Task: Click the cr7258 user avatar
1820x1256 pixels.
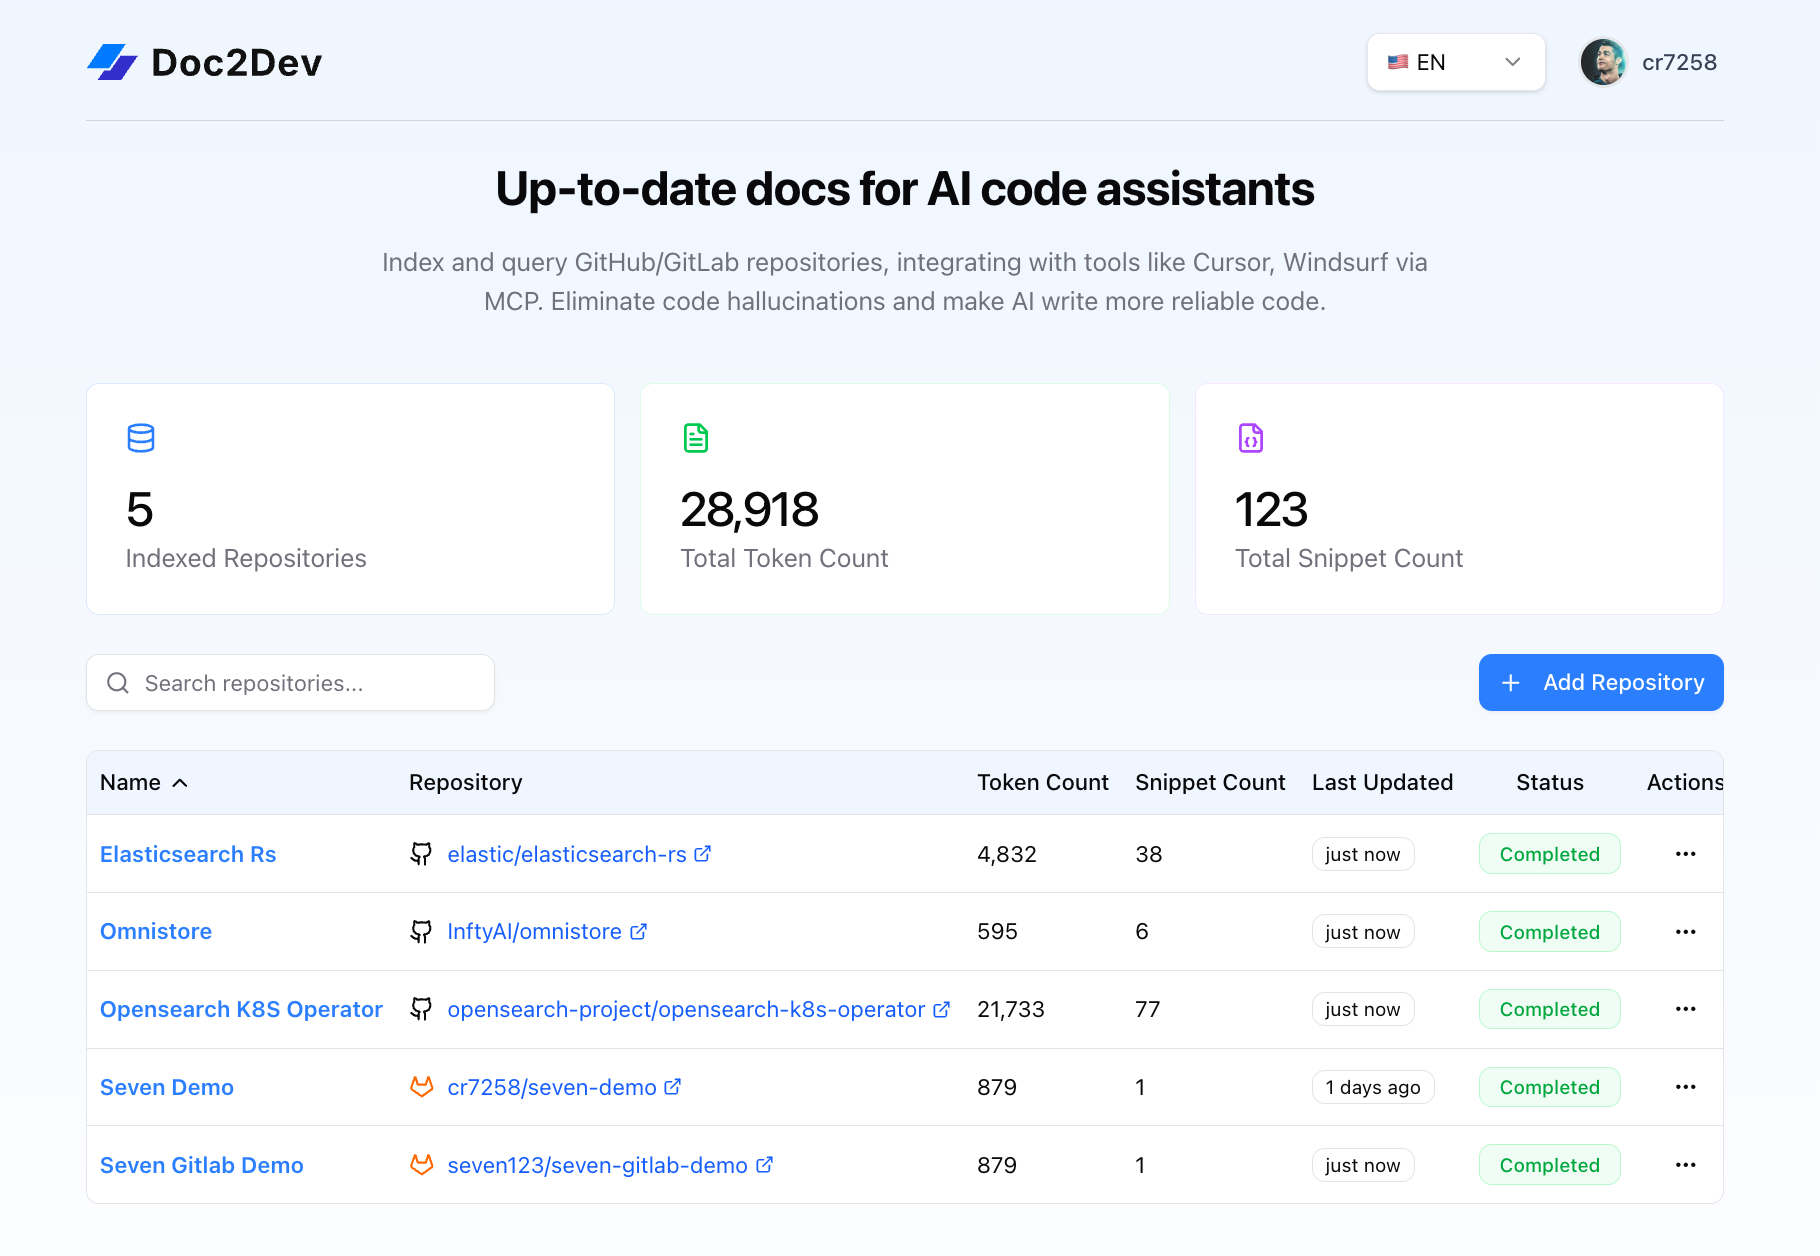Action: (x=1602, y=62)
